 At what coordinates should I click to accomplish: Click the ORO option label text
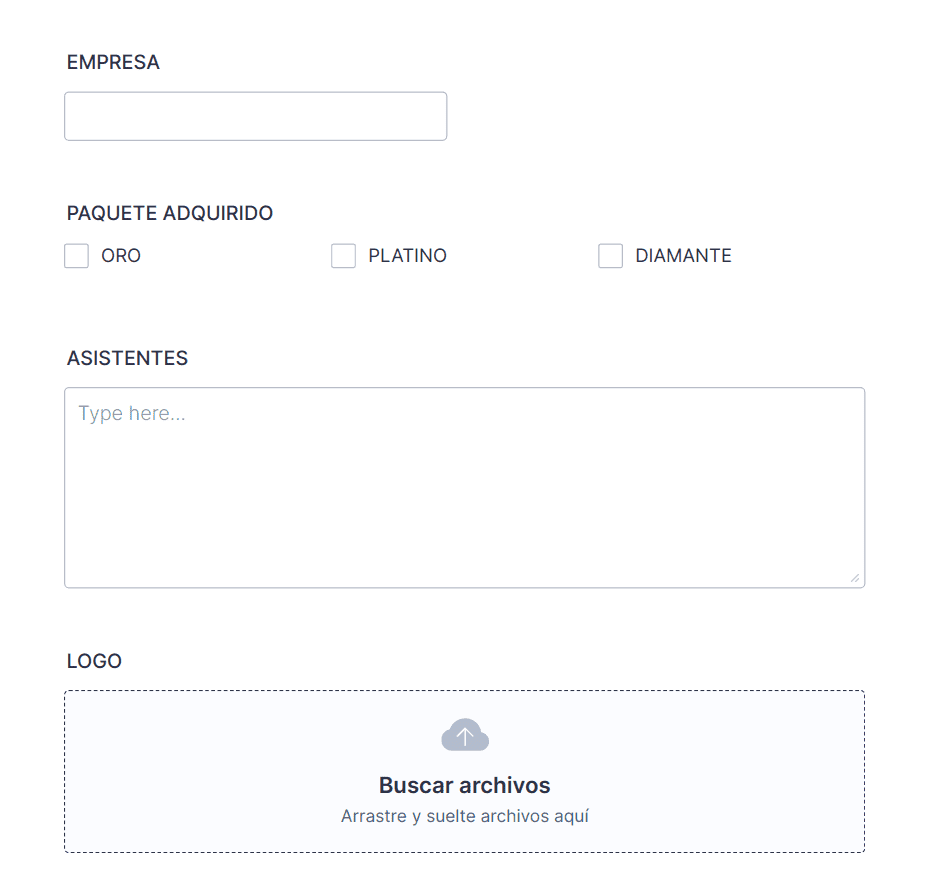pos(121,256)
